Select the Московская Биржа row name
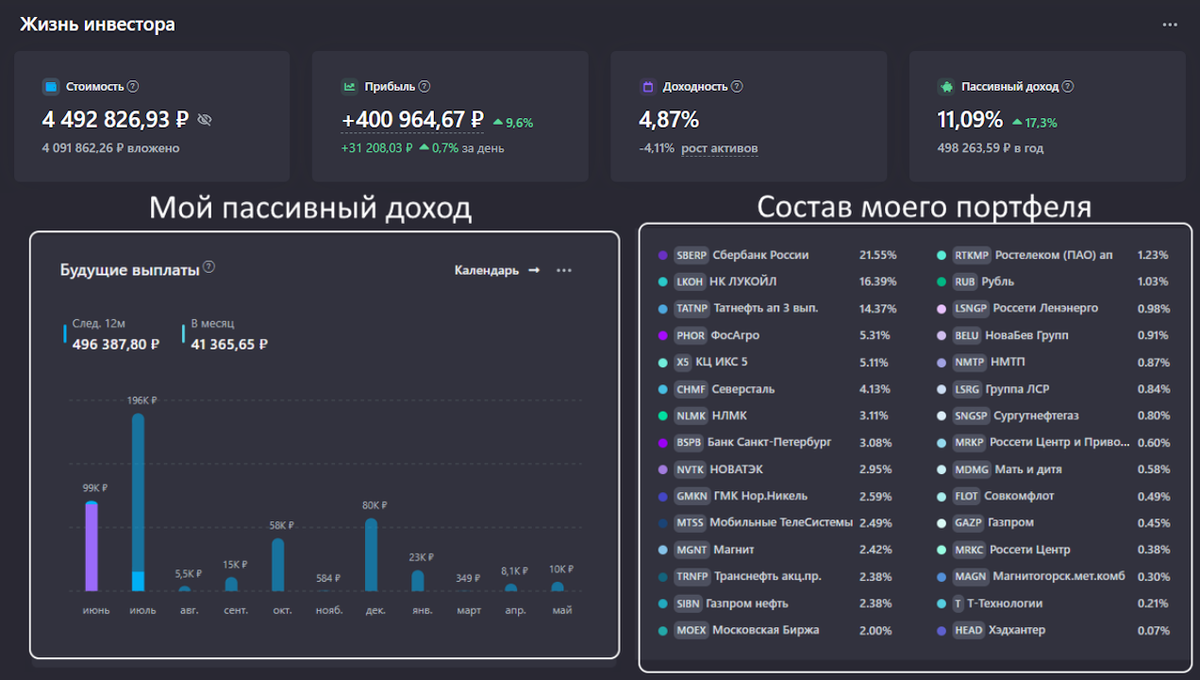The height and width of the screenshot is (680, 1200). tap(766, 630)
